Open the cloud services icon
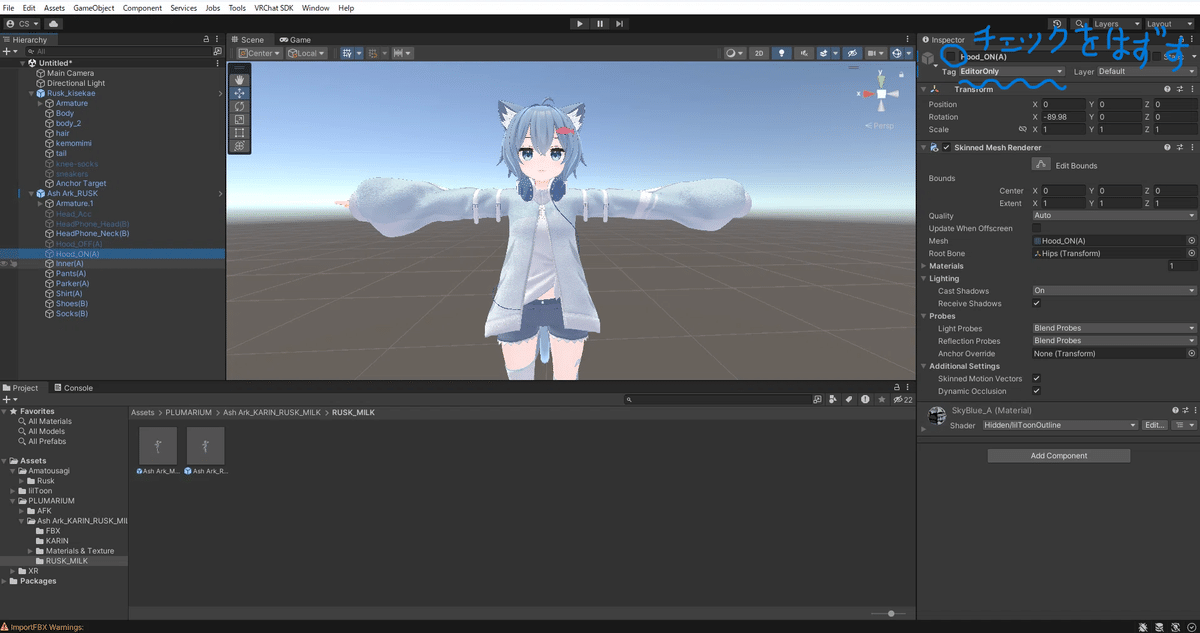This screenshot has width=1200, height=633. 53,23
